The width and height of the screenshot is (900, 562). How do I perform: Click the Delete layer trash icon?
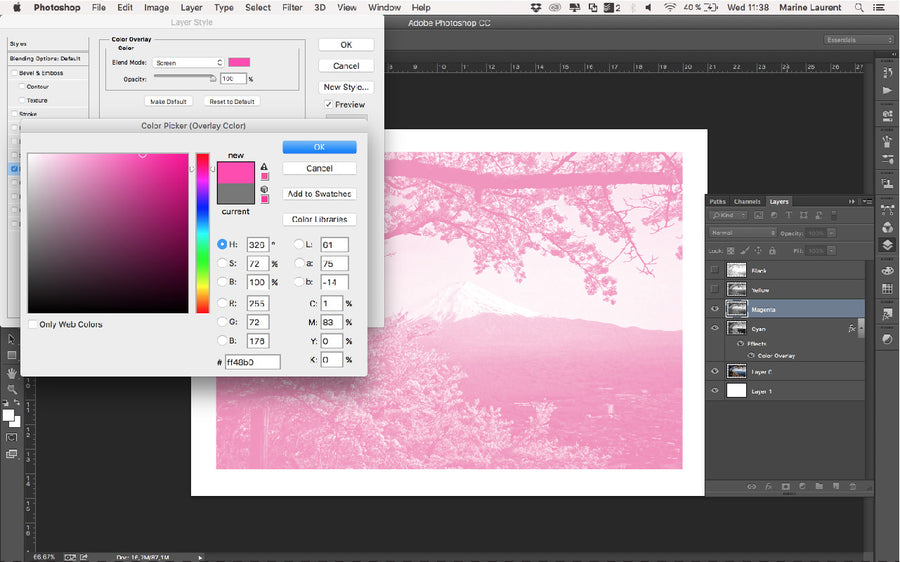852,486
